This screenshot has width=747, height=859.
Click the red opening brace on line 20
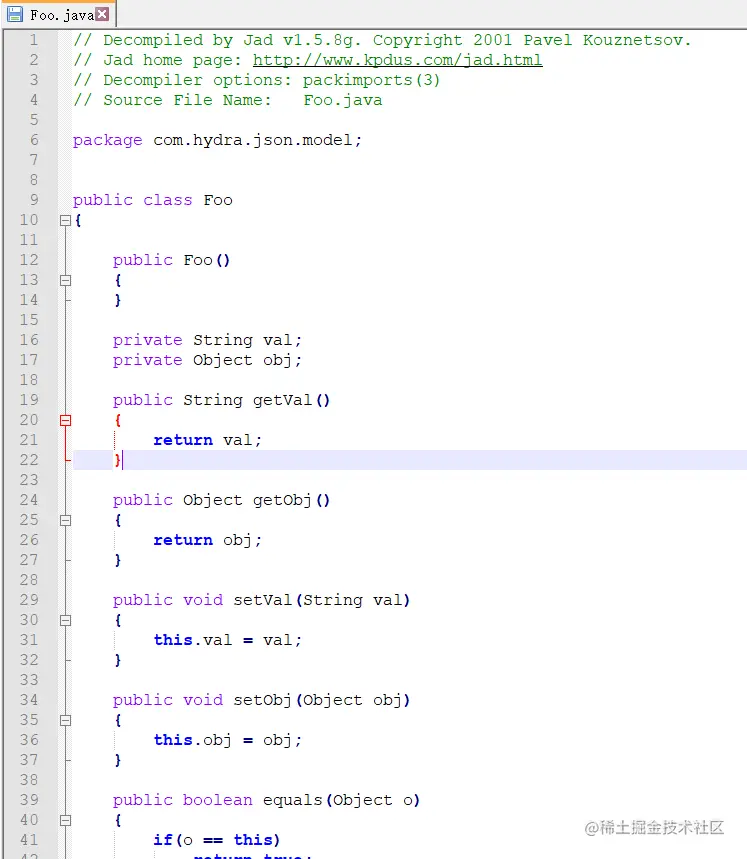point(117,420)
